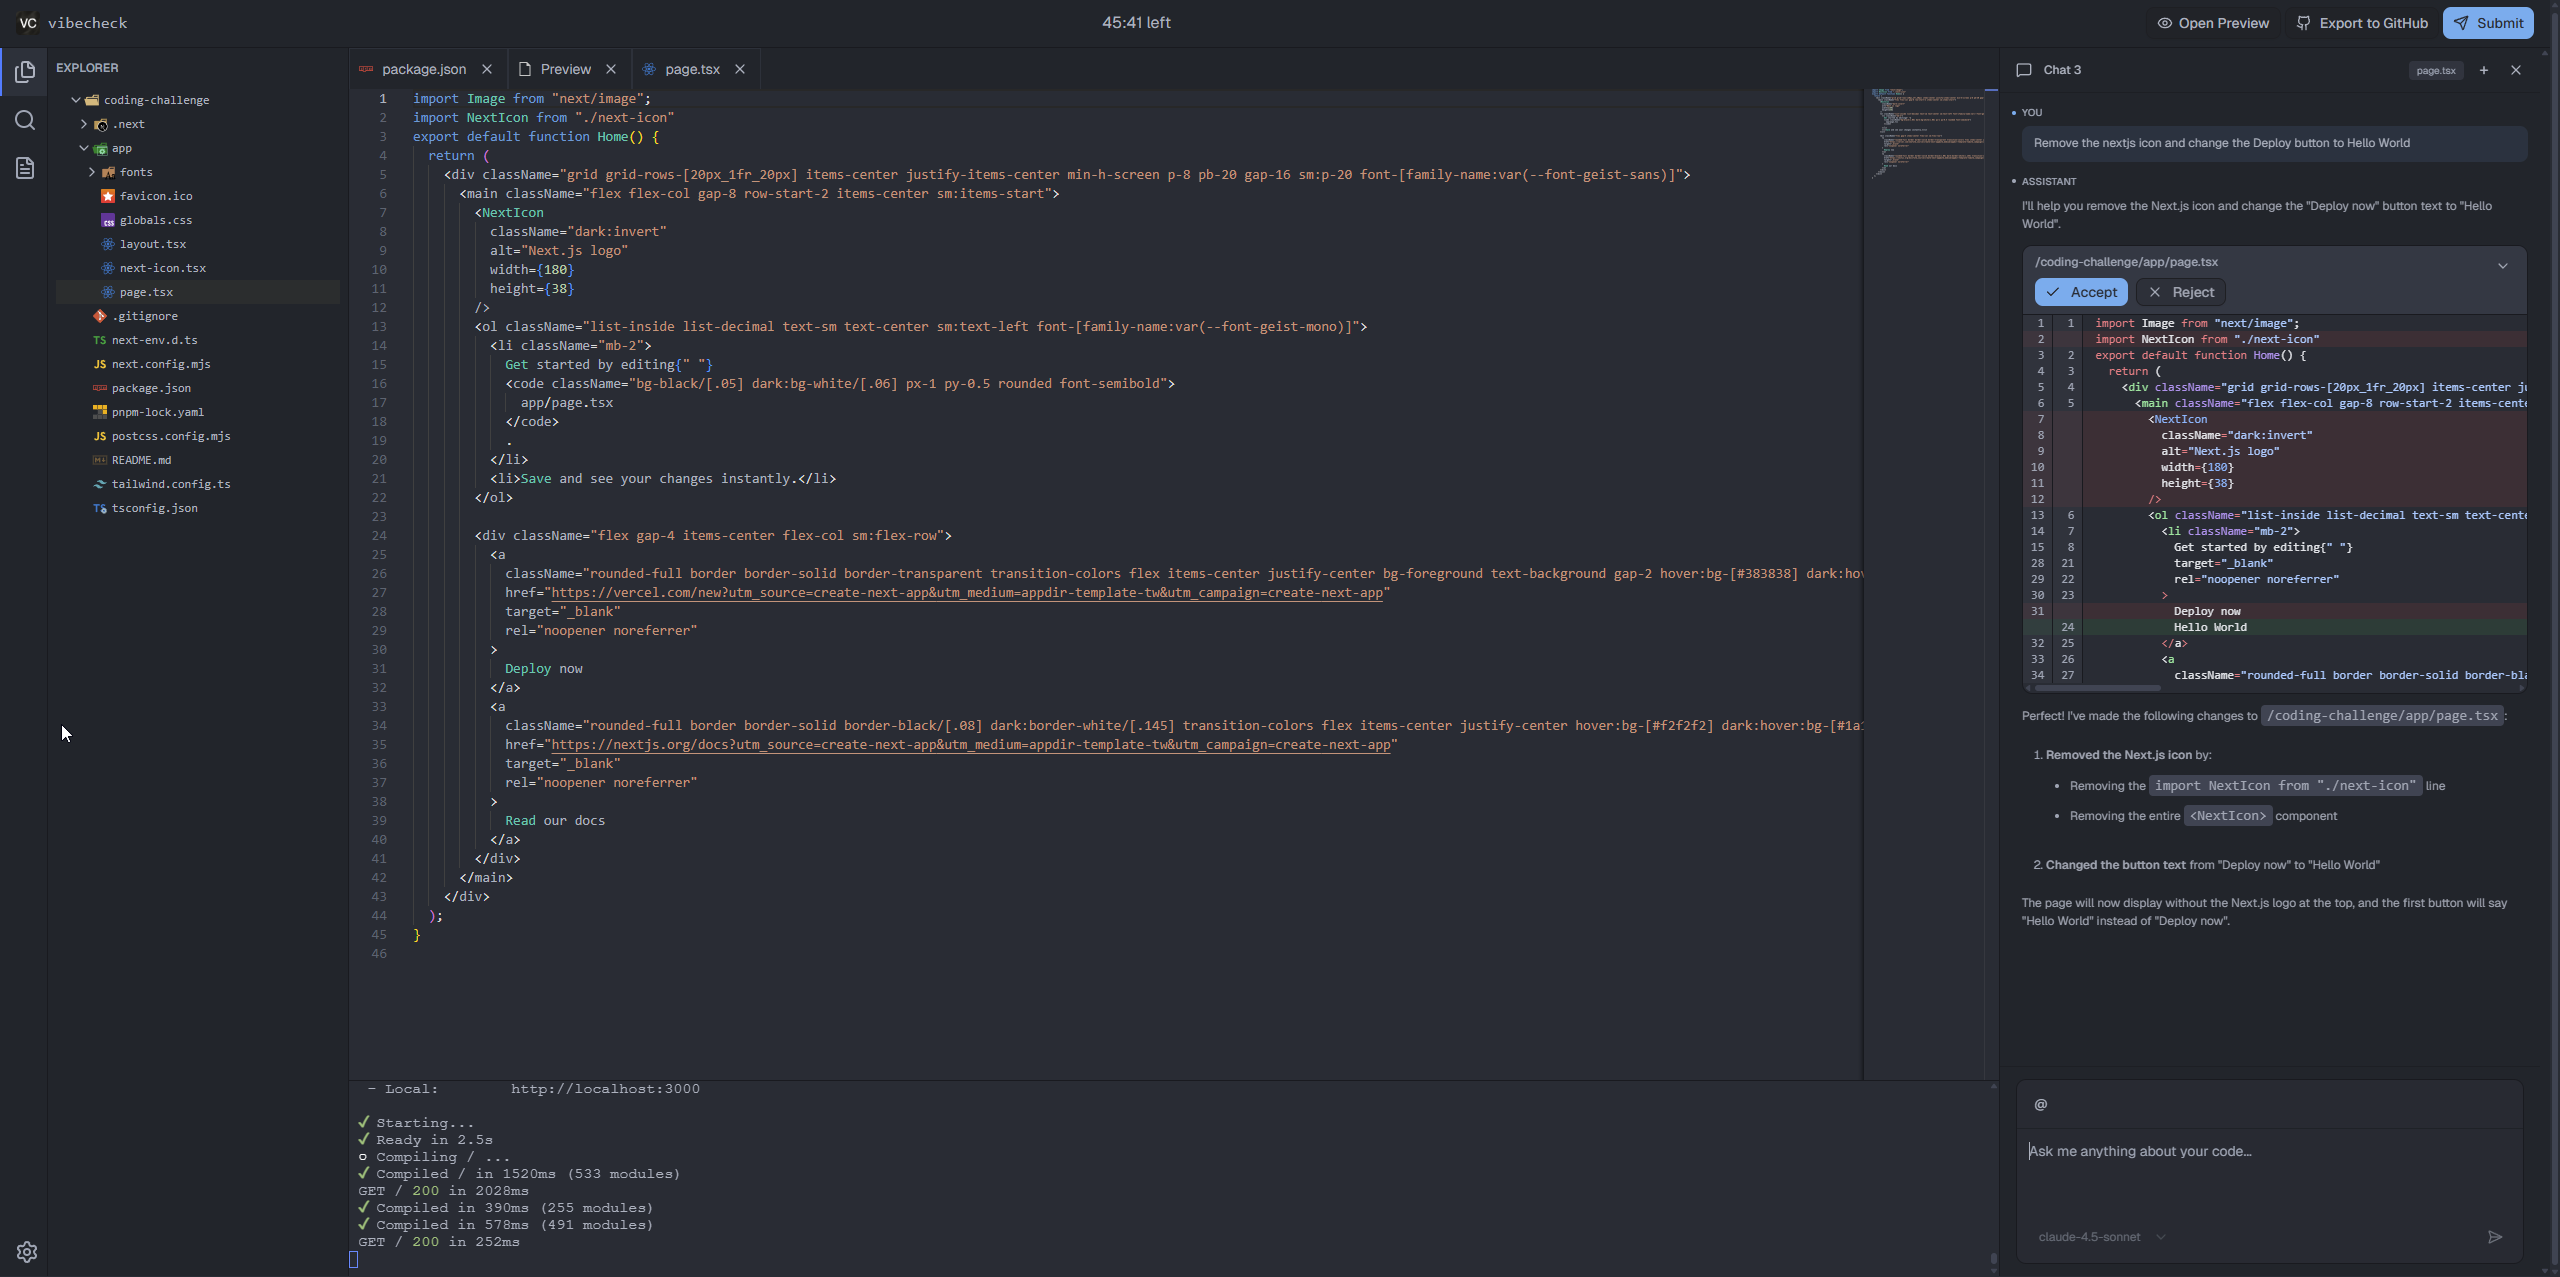Open Export to GitHub
This screenshot has height=1277, width=2560.
point(2362,22)
